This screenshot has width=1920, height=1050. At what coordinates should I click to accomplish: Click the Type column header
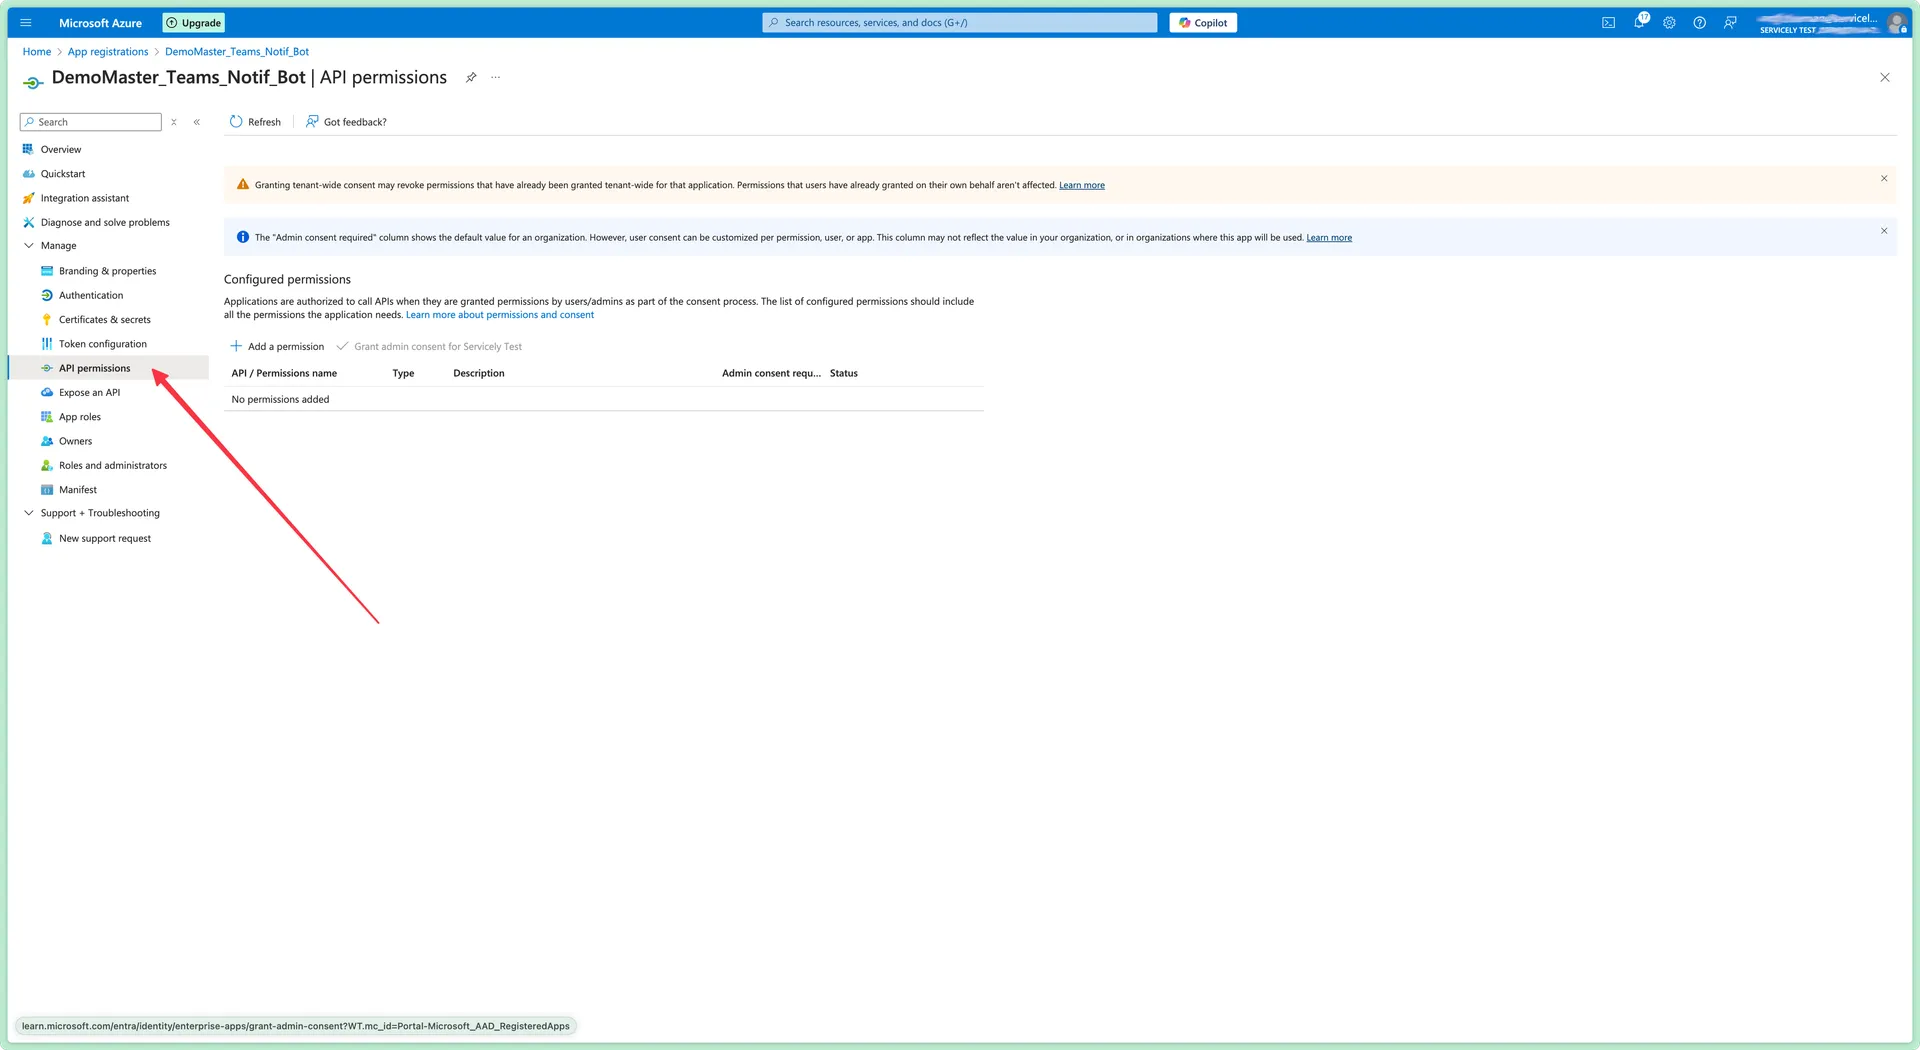pos(403,373)
